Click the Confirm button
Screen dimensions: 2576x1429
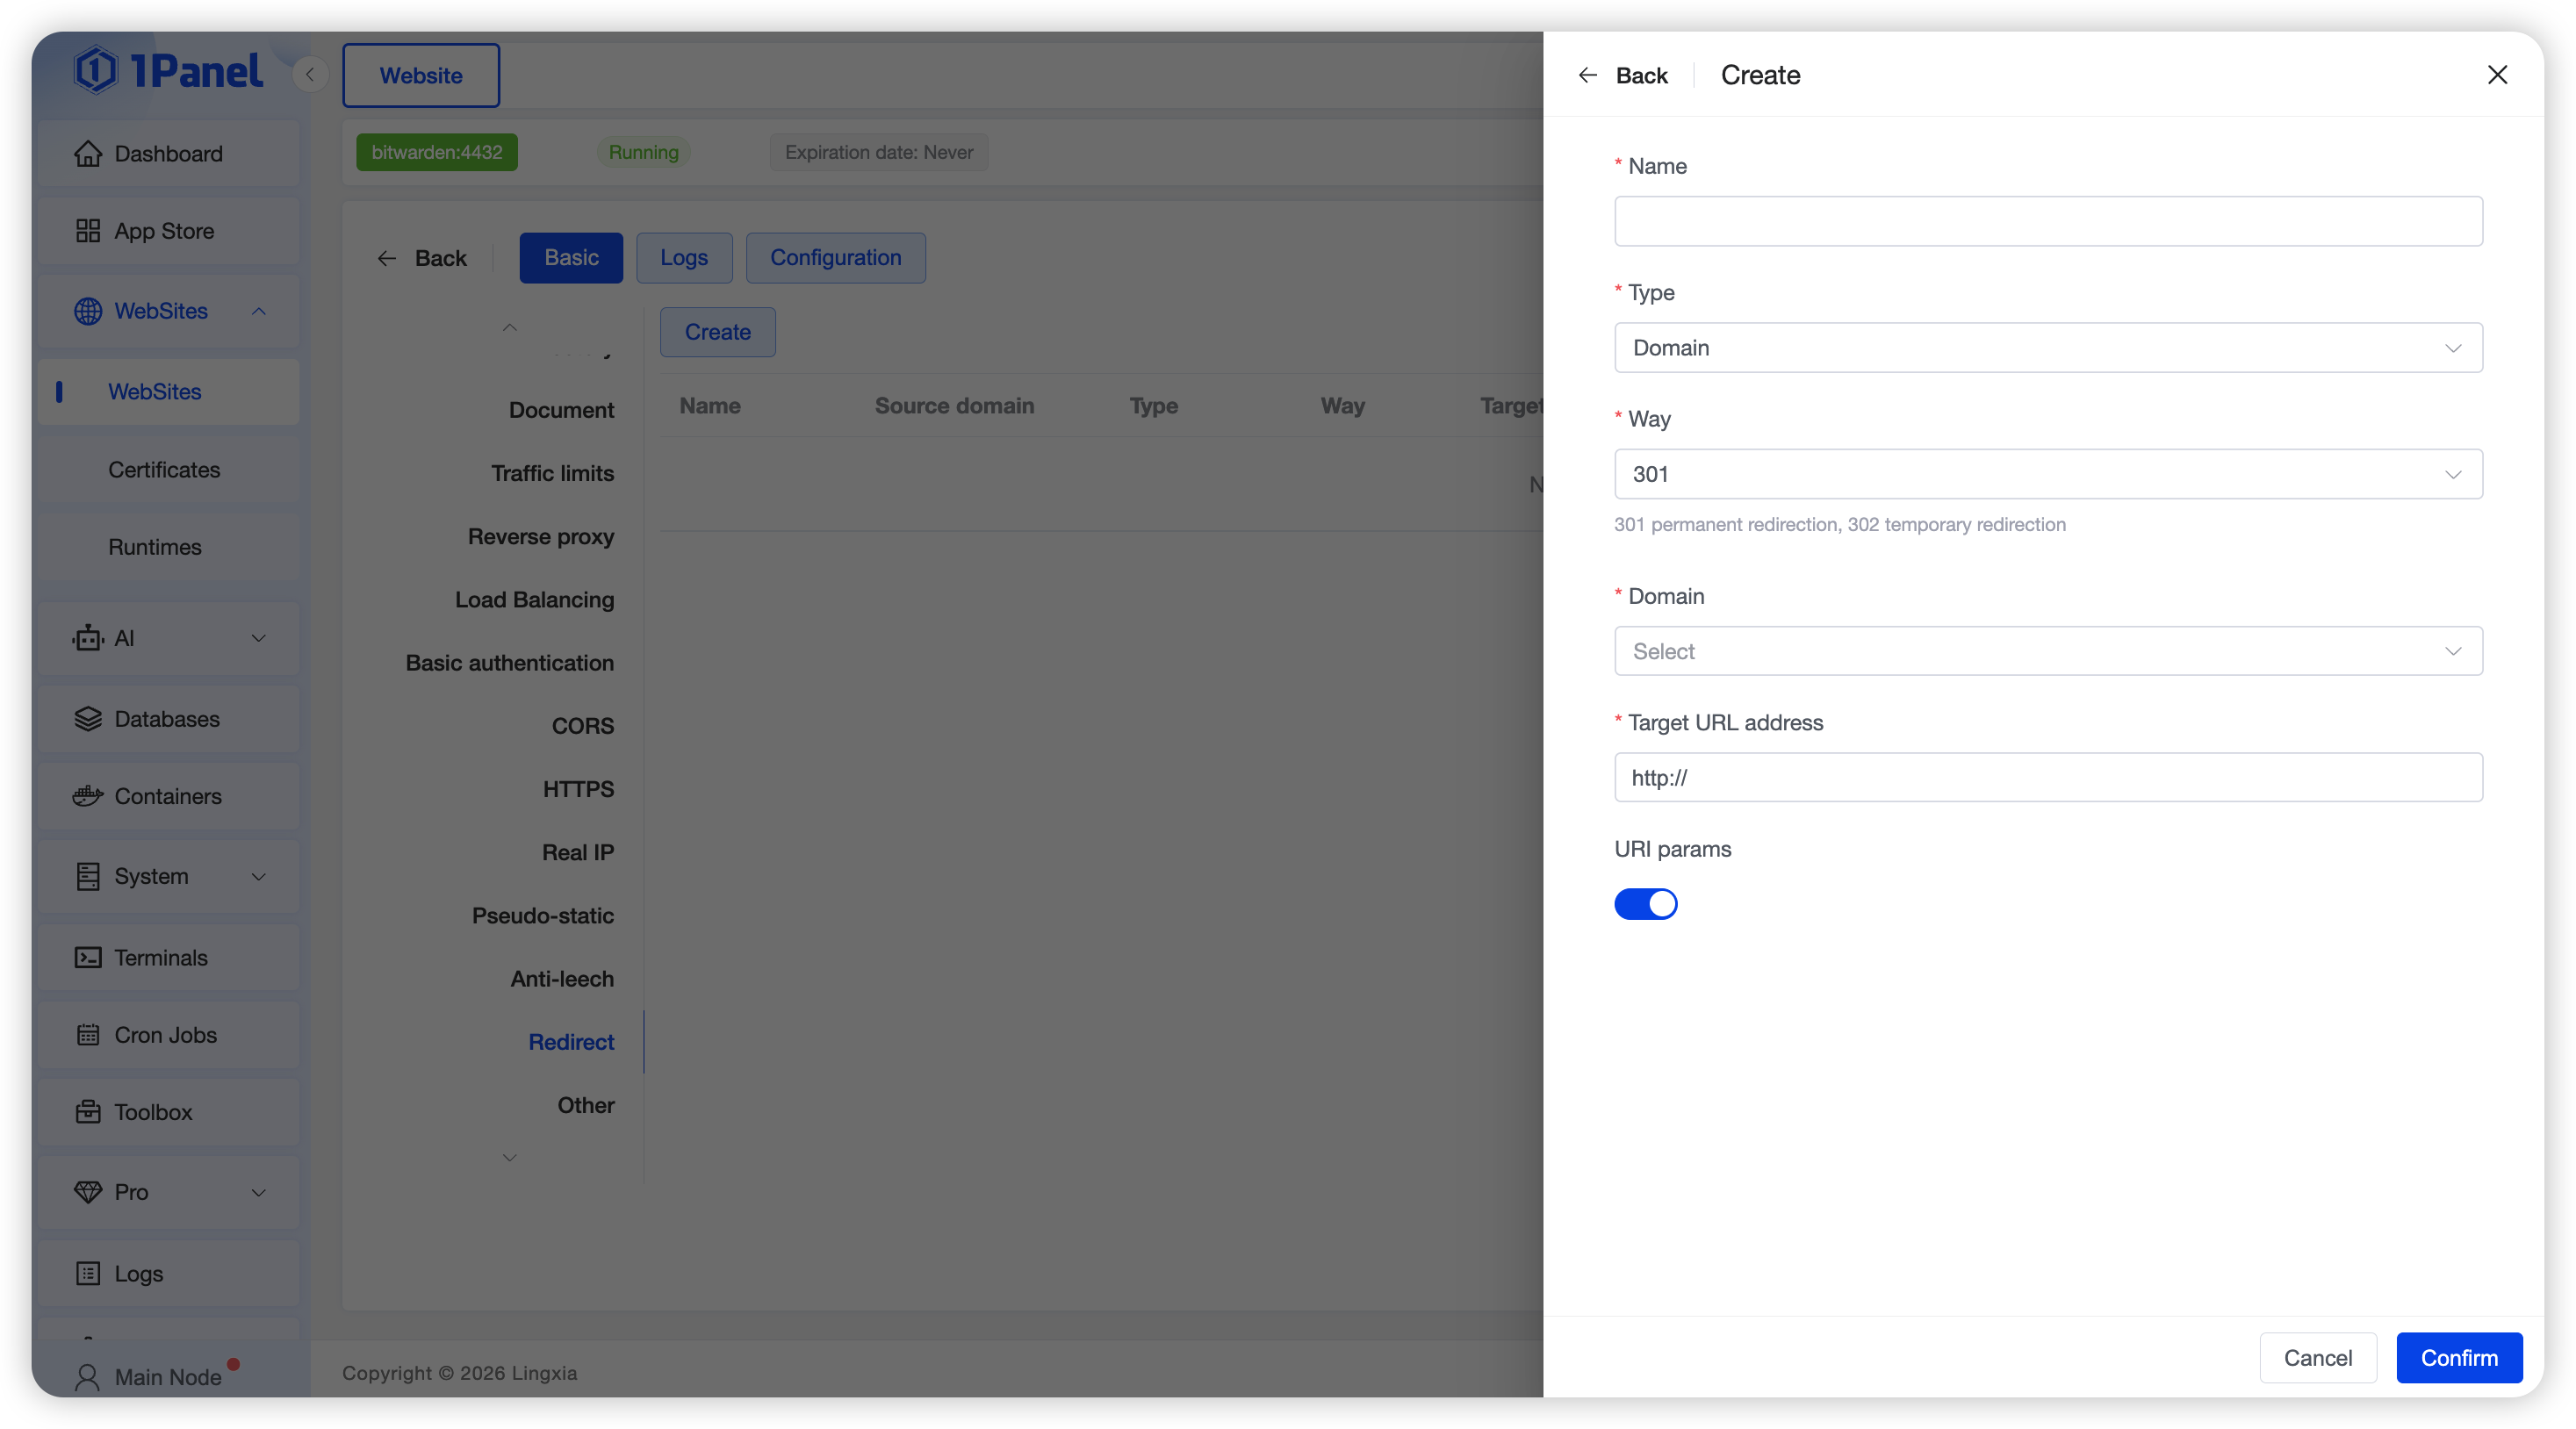click(x=2458, y=1358)
